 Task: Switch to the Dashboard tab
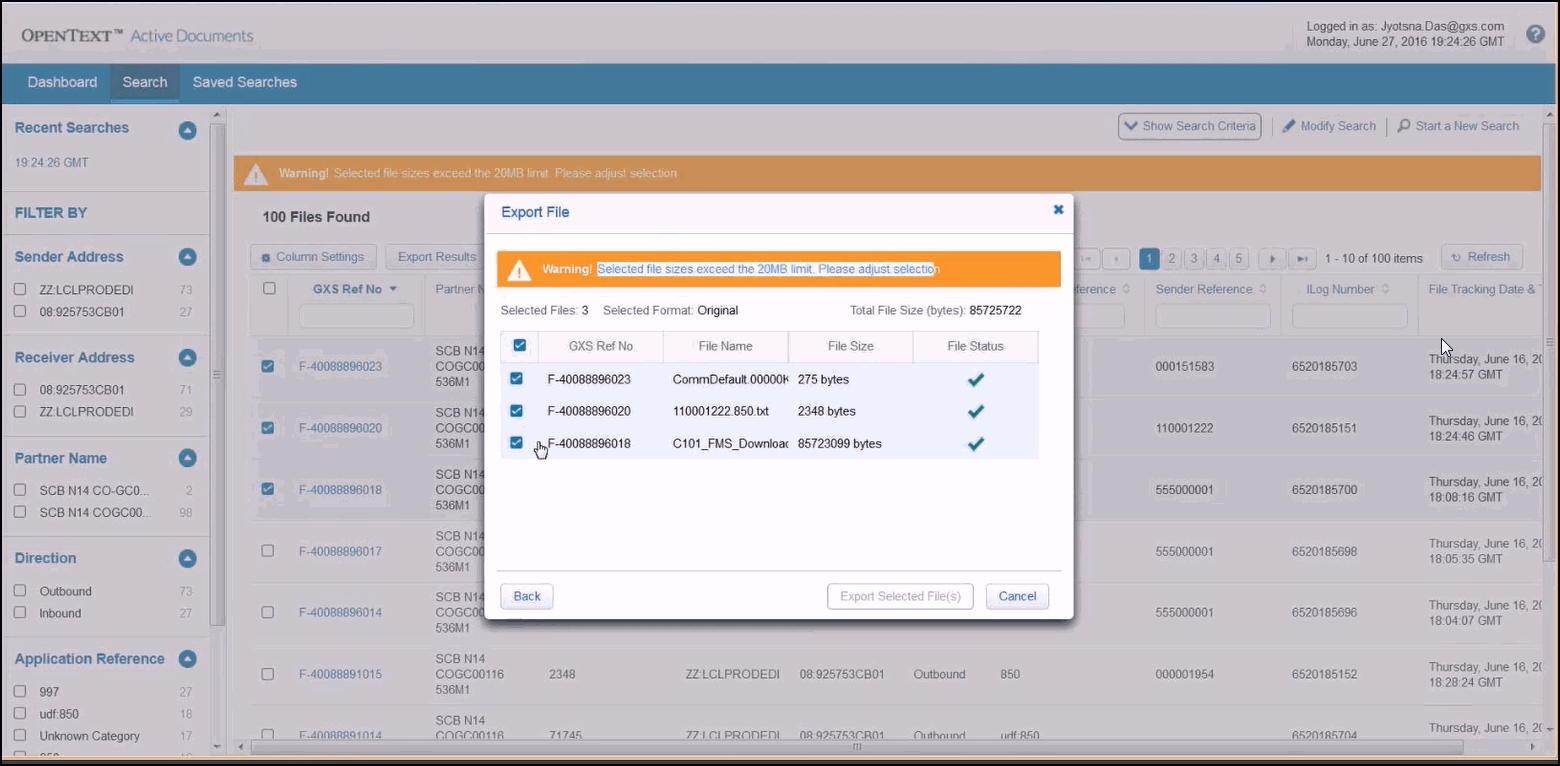62,82
